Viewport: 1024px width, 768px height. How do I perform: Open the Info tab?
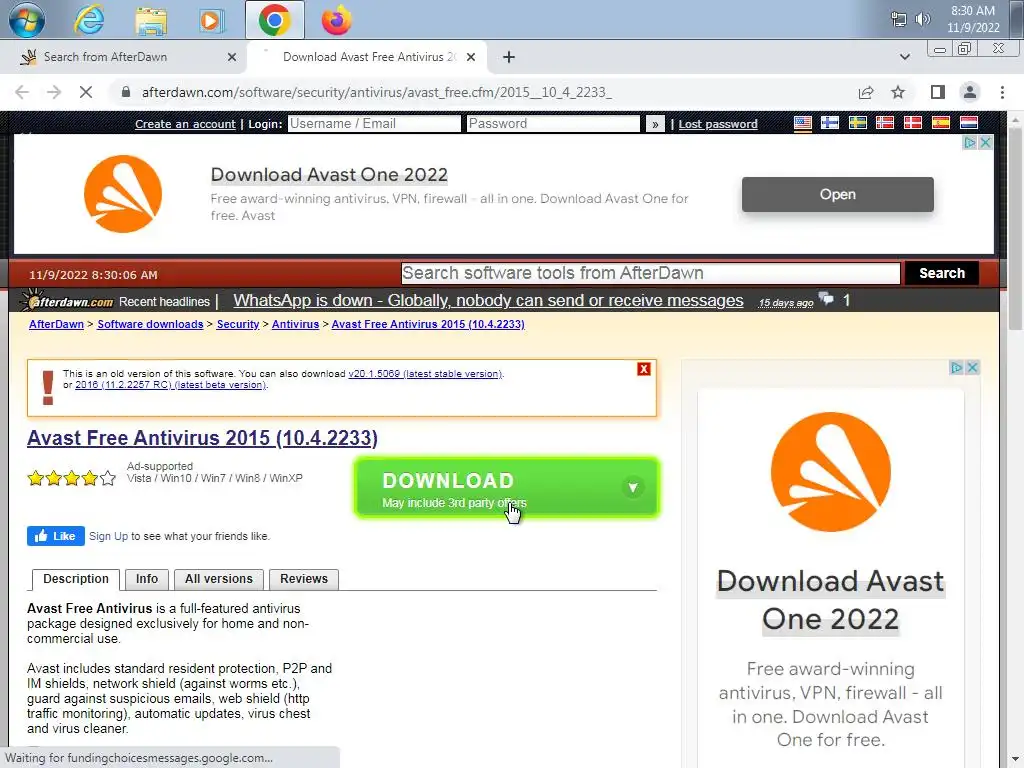pyautogui.click(x=147, y=579)
